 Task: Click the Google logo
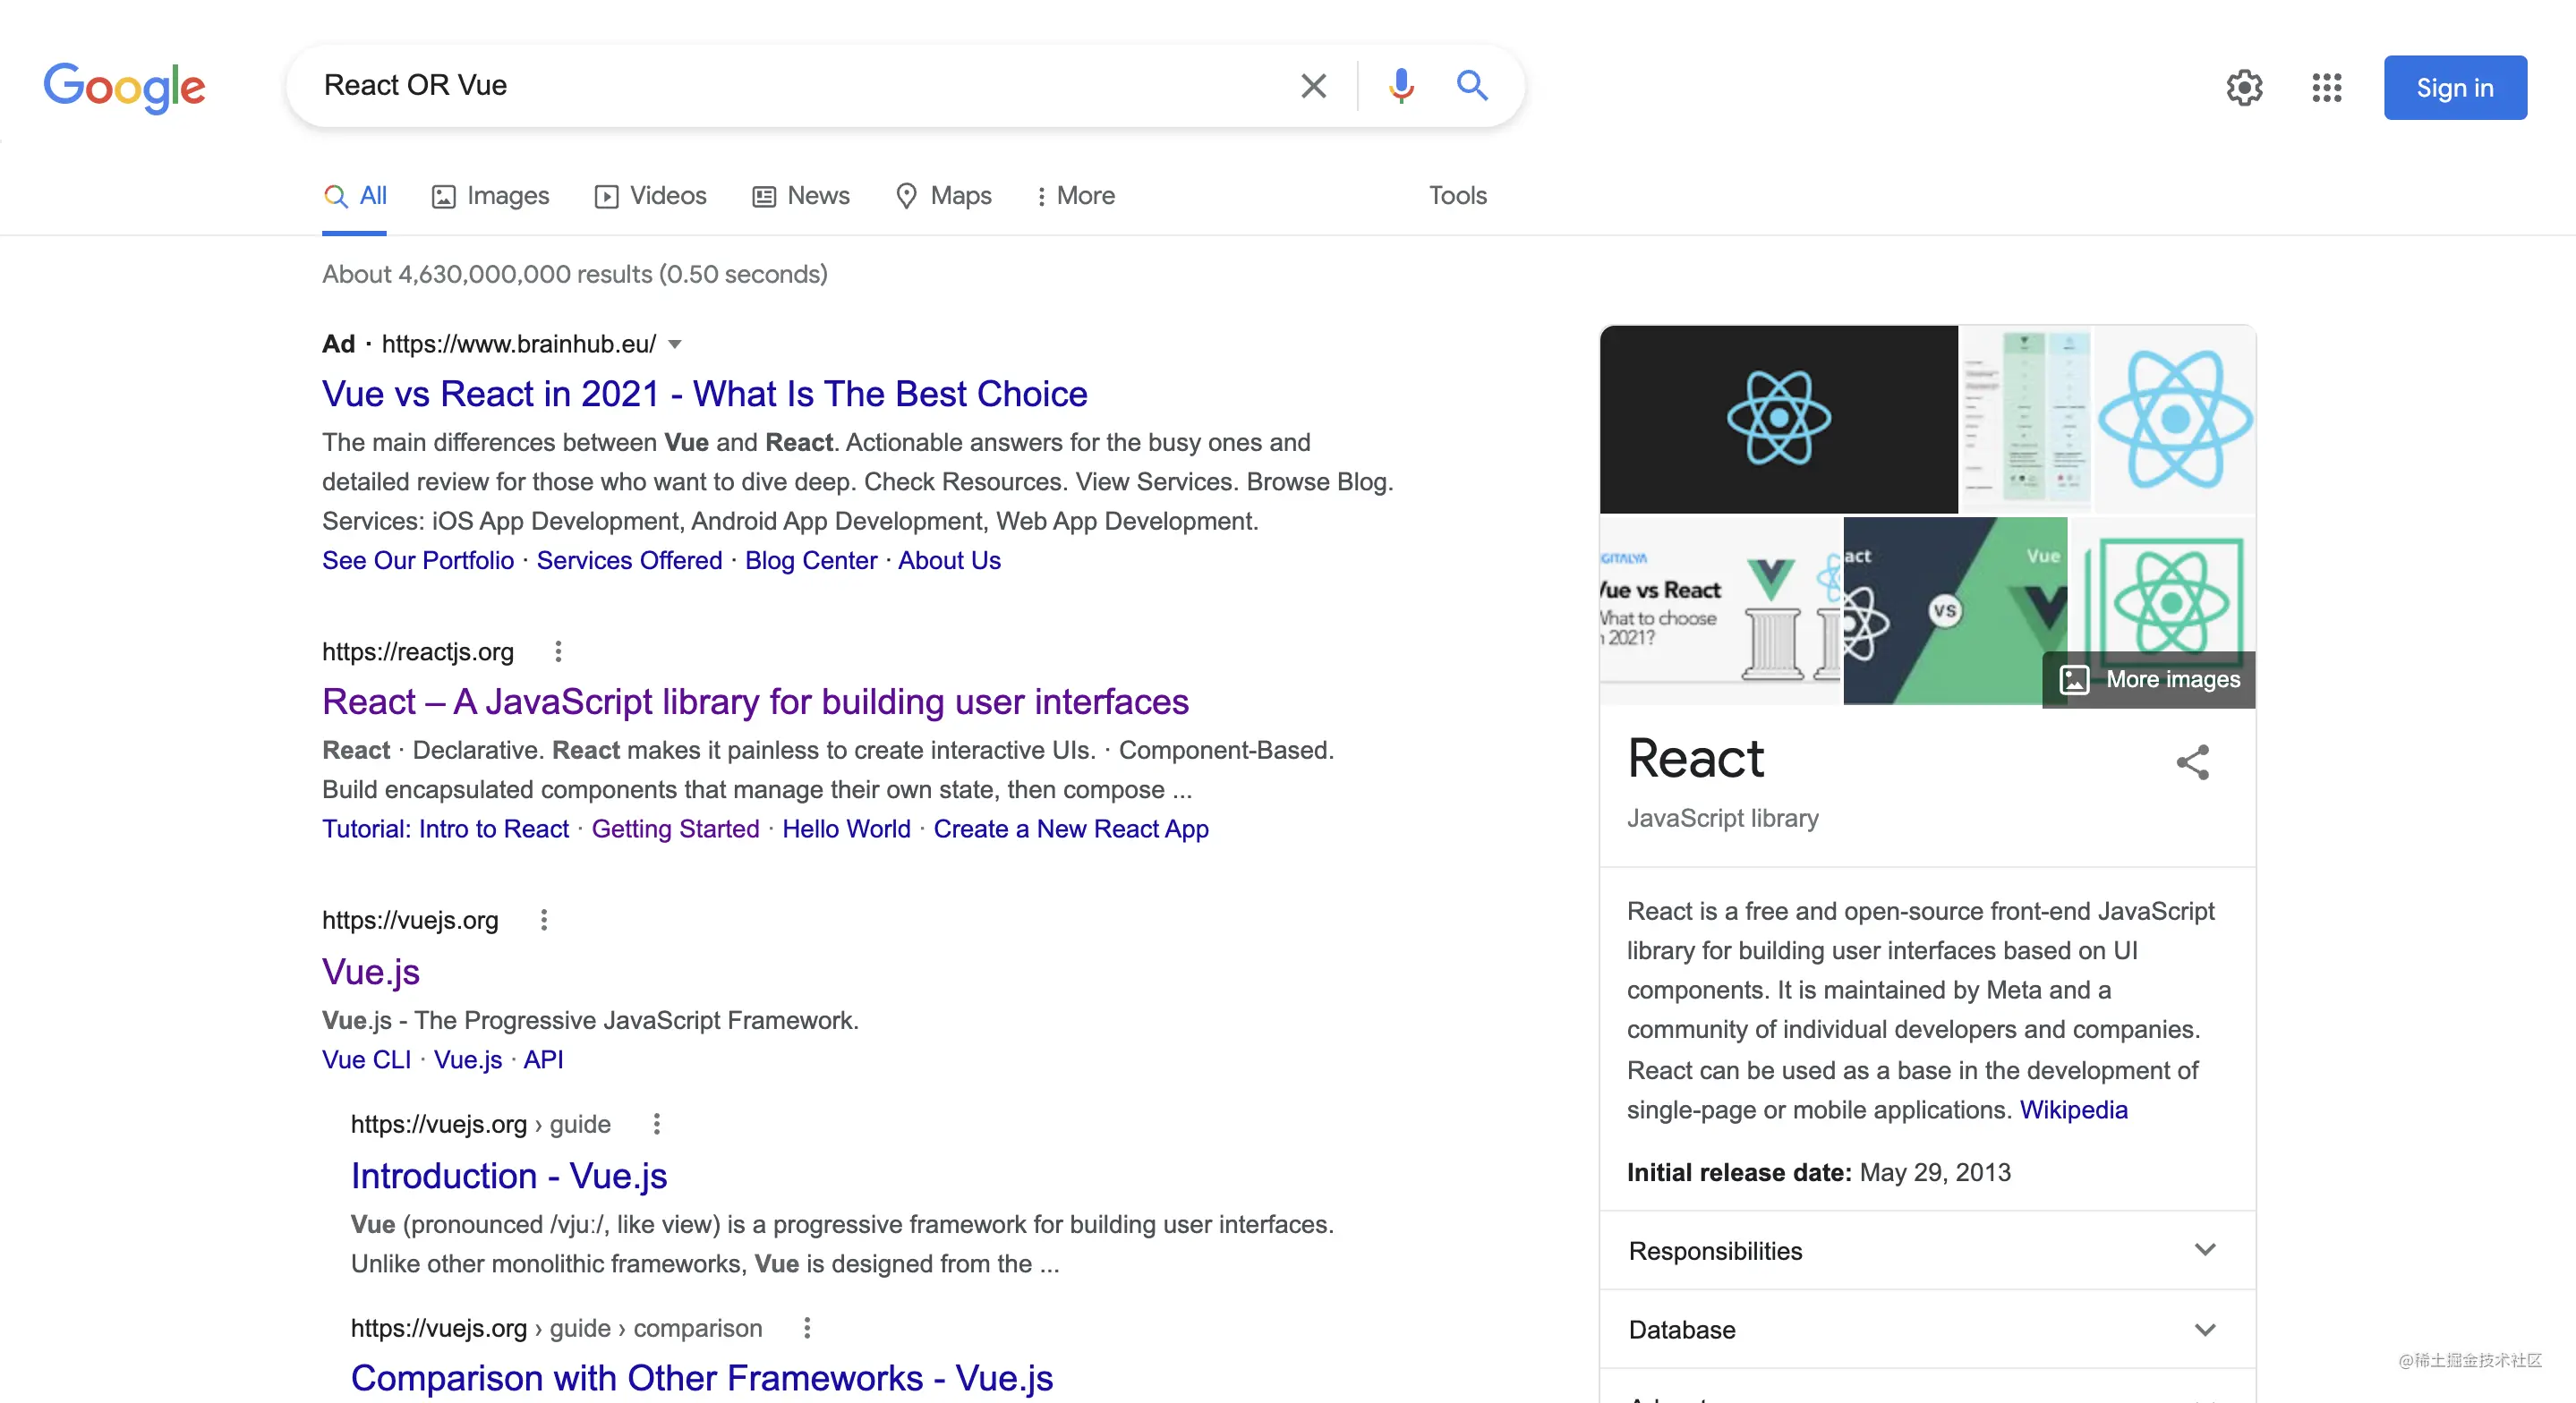point(124,87)
